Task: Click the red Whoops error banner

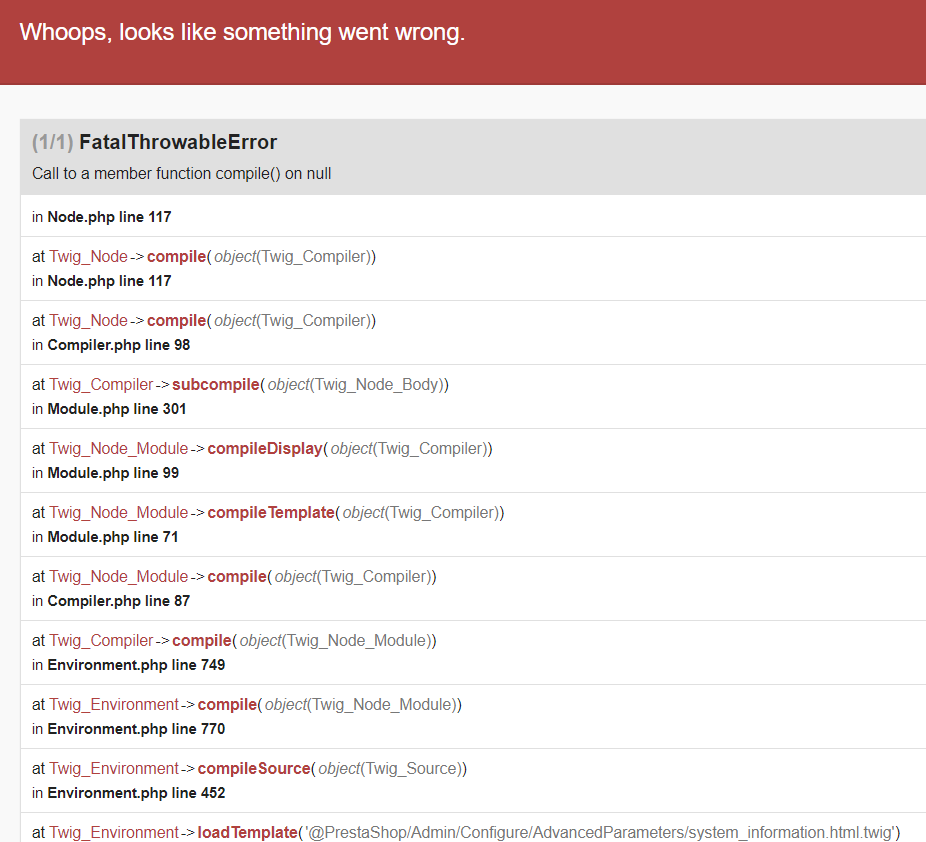Action: point(240,31)
